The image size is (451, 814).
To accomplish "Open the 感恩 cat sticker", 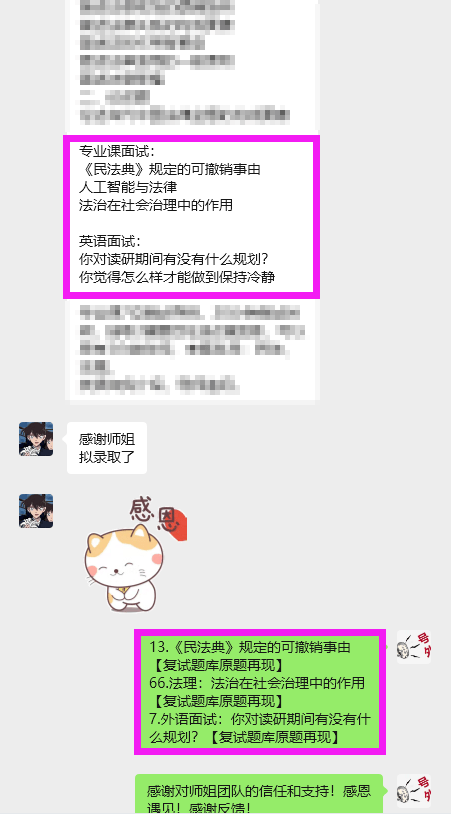I will (135, 554).
